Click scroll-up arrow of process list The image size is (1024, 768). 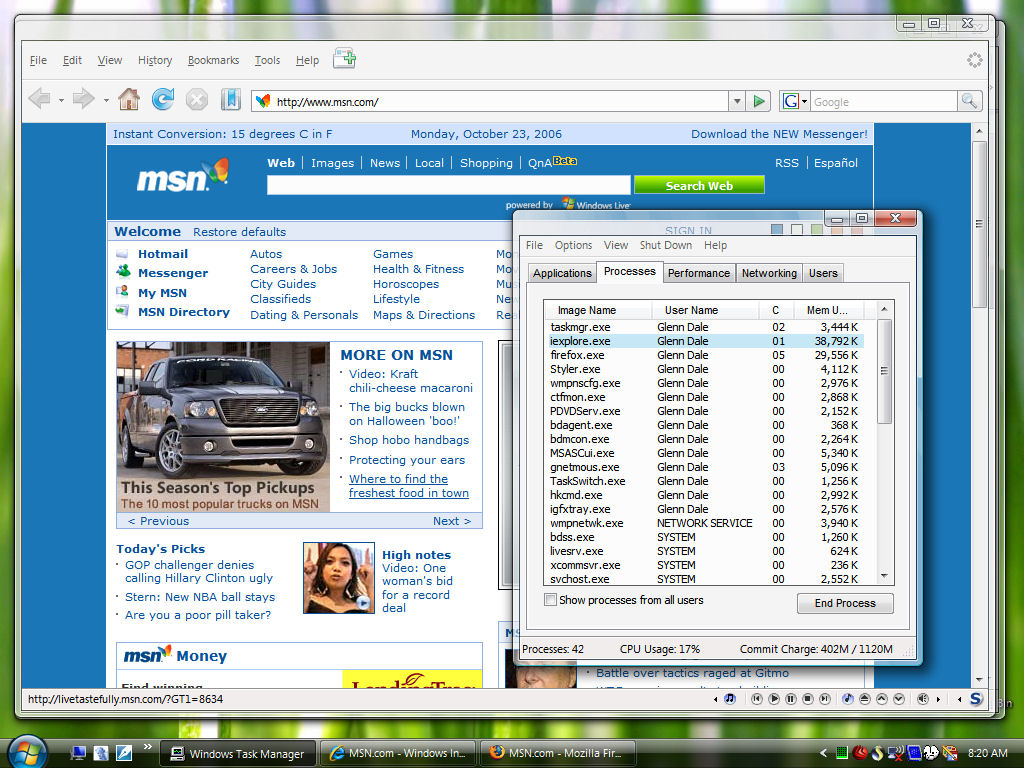884,309
